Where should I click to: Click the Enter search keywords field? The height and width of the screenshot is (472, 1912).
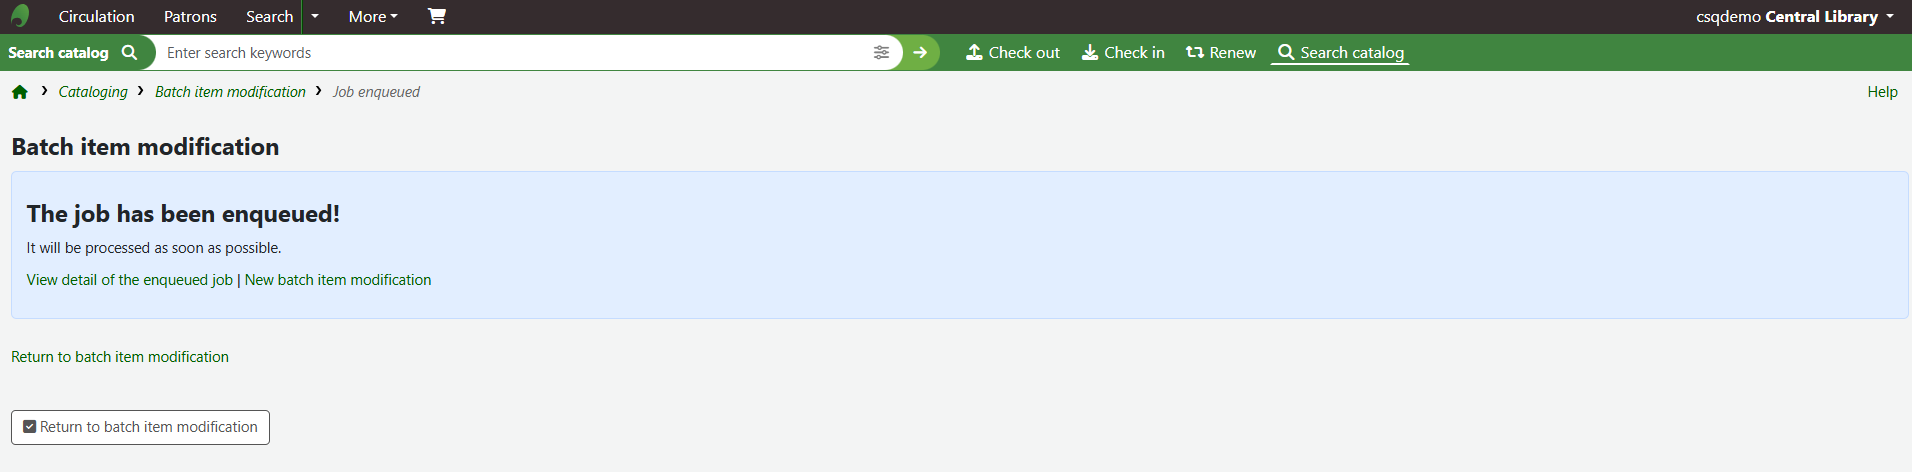click(x=515, y=53)
